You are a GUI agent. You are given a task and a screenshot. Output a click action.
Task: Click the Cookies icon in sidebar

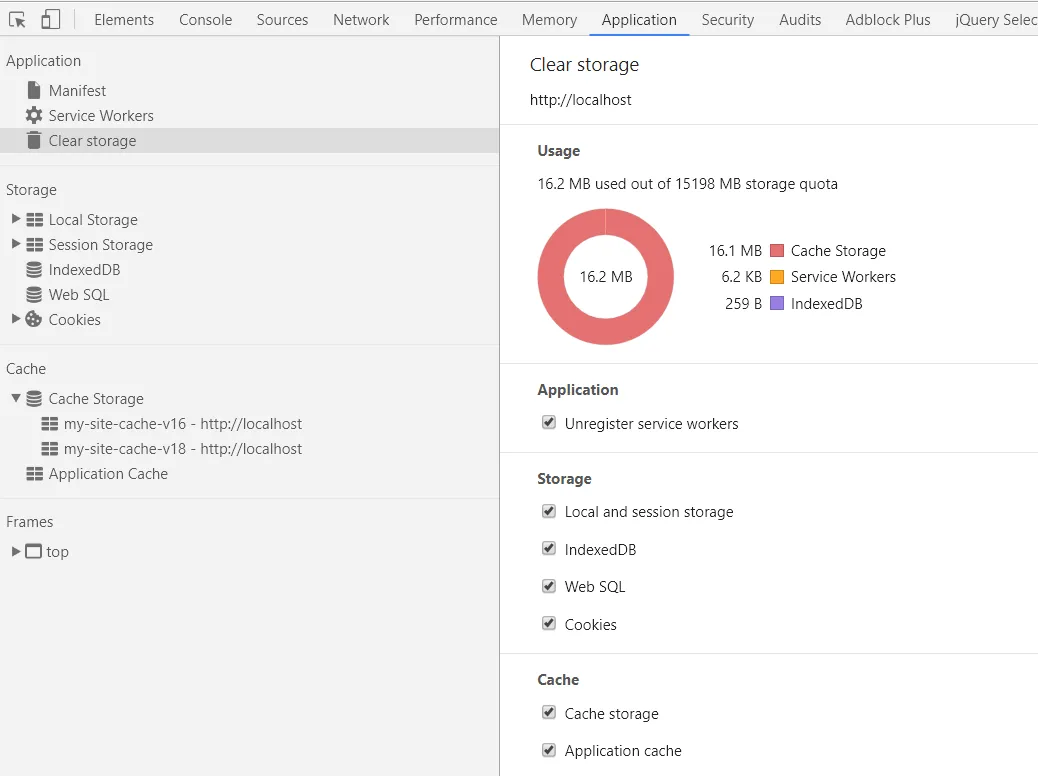point(34,319)
